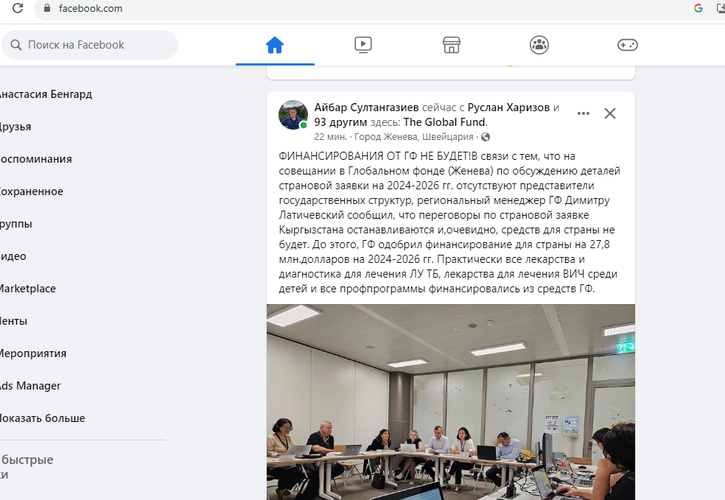725x500 pixels.
Task: Click the public audience globe icon
Action: 485,137
